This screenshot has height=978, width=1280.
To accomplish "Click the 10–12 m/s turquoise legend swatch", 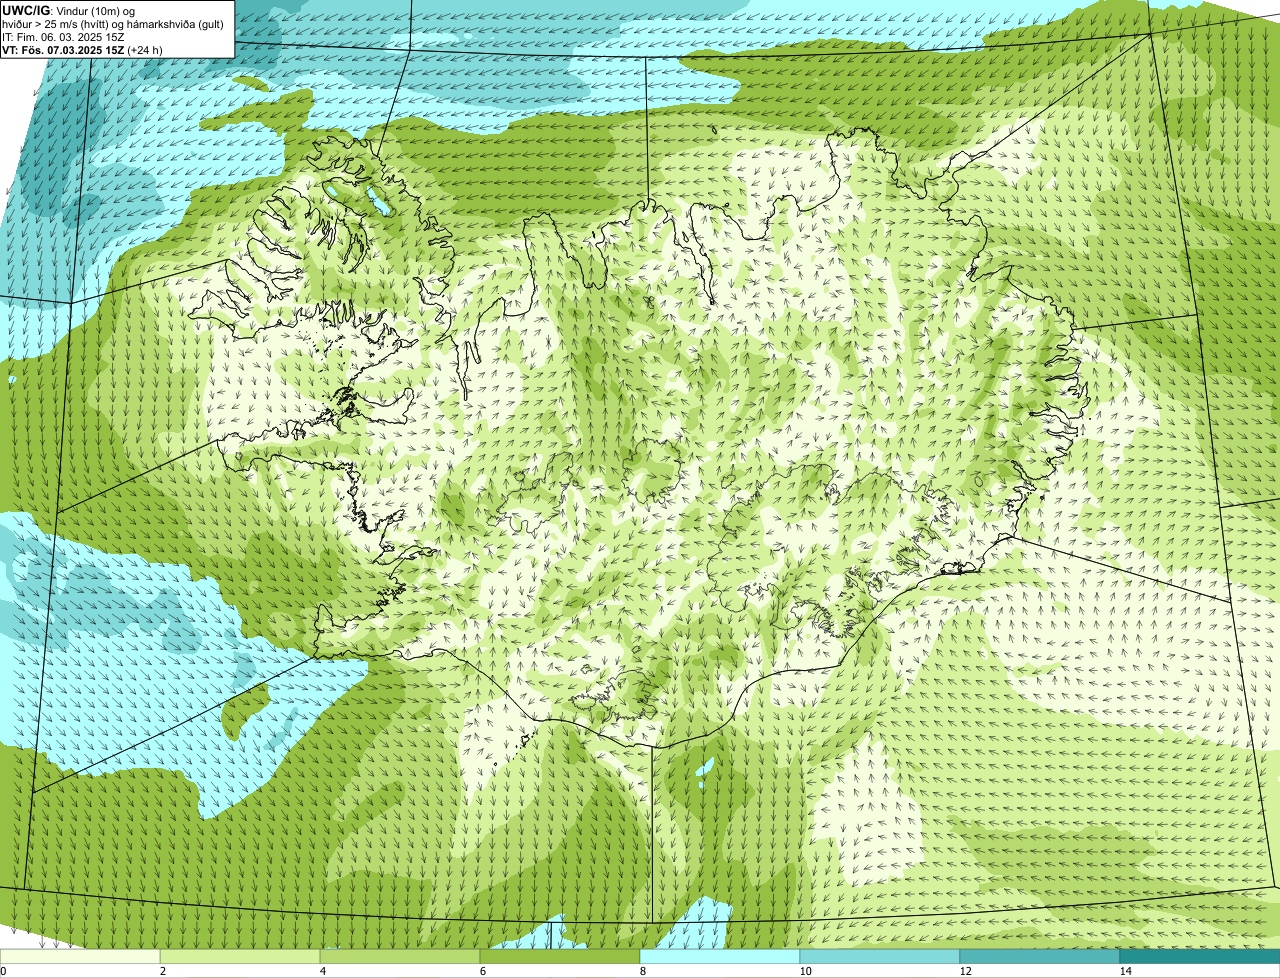I will click(x=880, y=957).
